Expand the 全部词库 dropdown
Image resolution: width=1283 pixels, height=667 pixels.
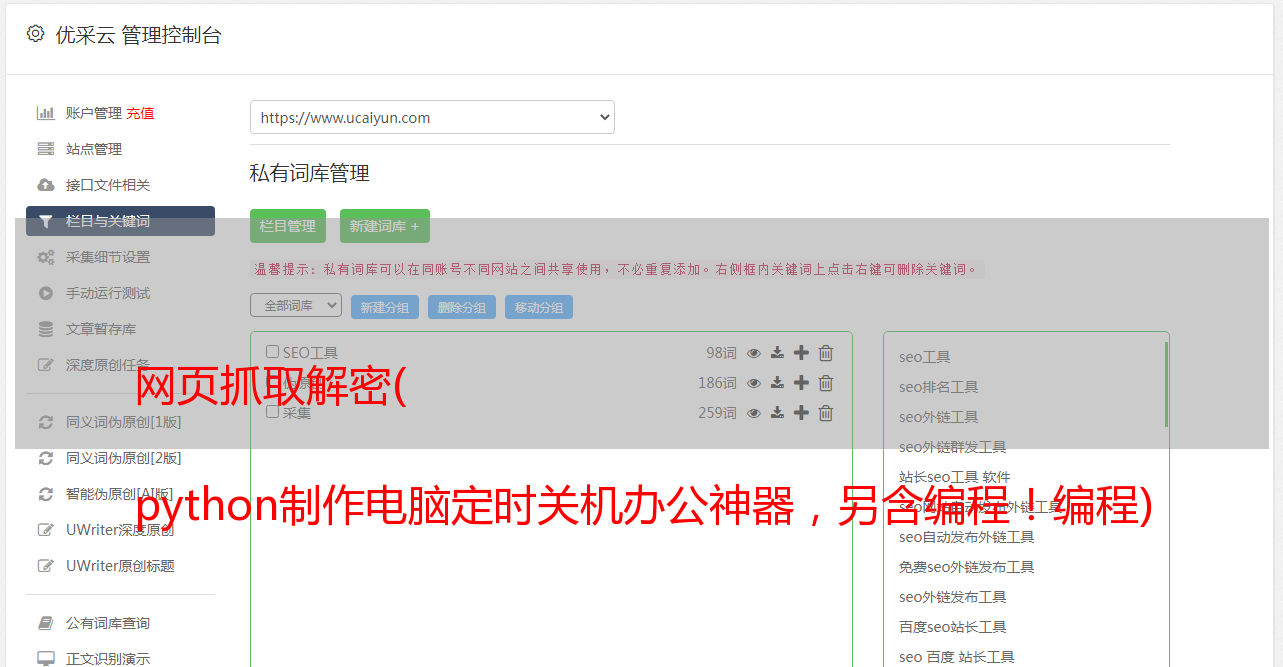(x=296, y=305)
